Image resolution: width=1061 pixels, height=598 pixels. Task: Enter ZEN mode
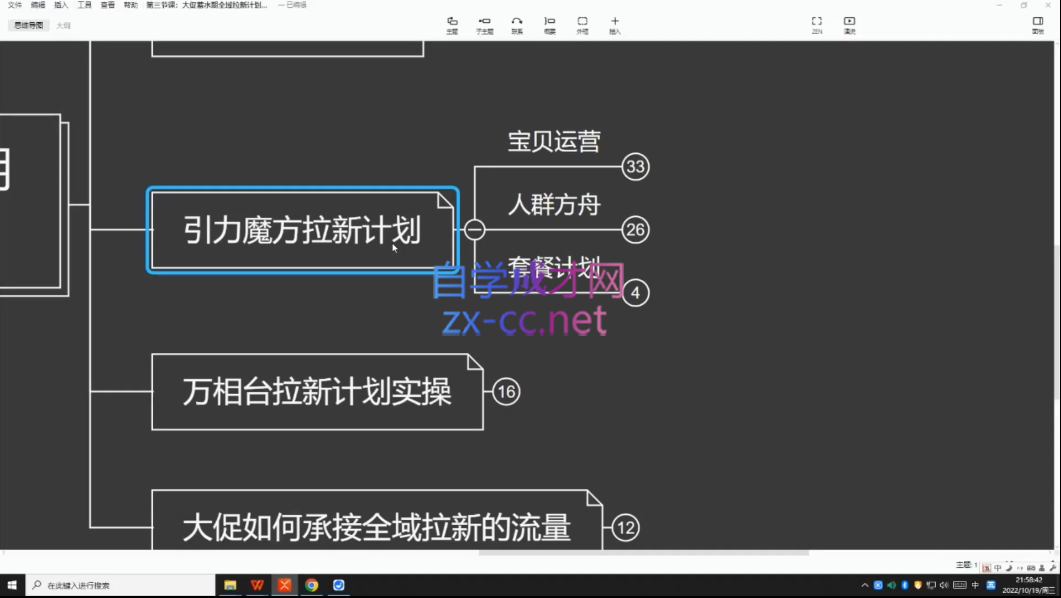(817, 25)
